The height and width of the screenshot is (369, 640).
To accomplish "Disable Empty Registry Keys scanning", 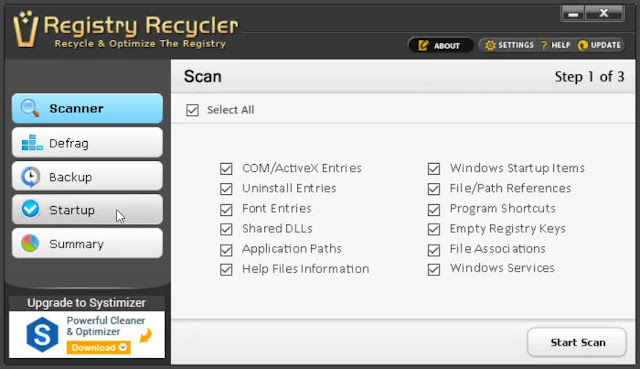I will point(434,229).
